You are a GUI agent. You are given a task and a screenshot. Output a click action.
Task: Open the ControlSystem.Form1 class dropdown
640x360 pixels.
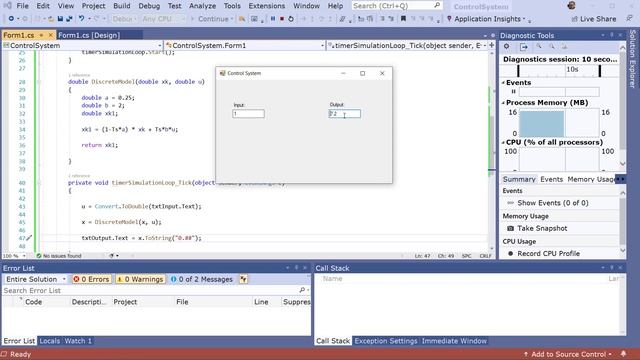245,45
